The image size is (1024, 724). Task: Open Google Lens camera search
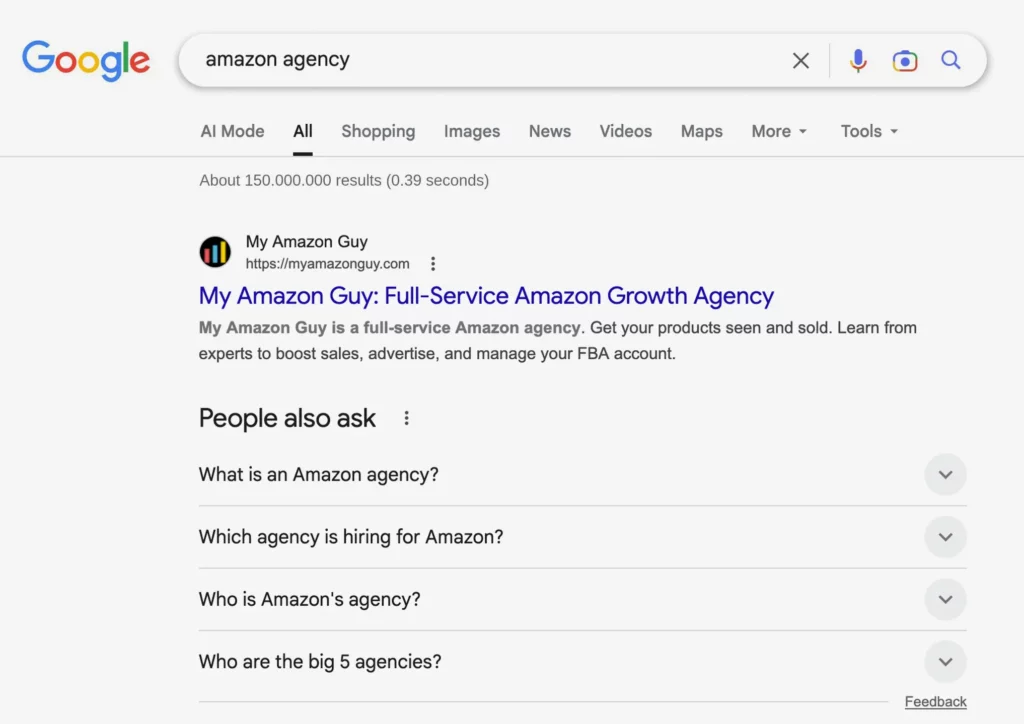pos(905,60)
